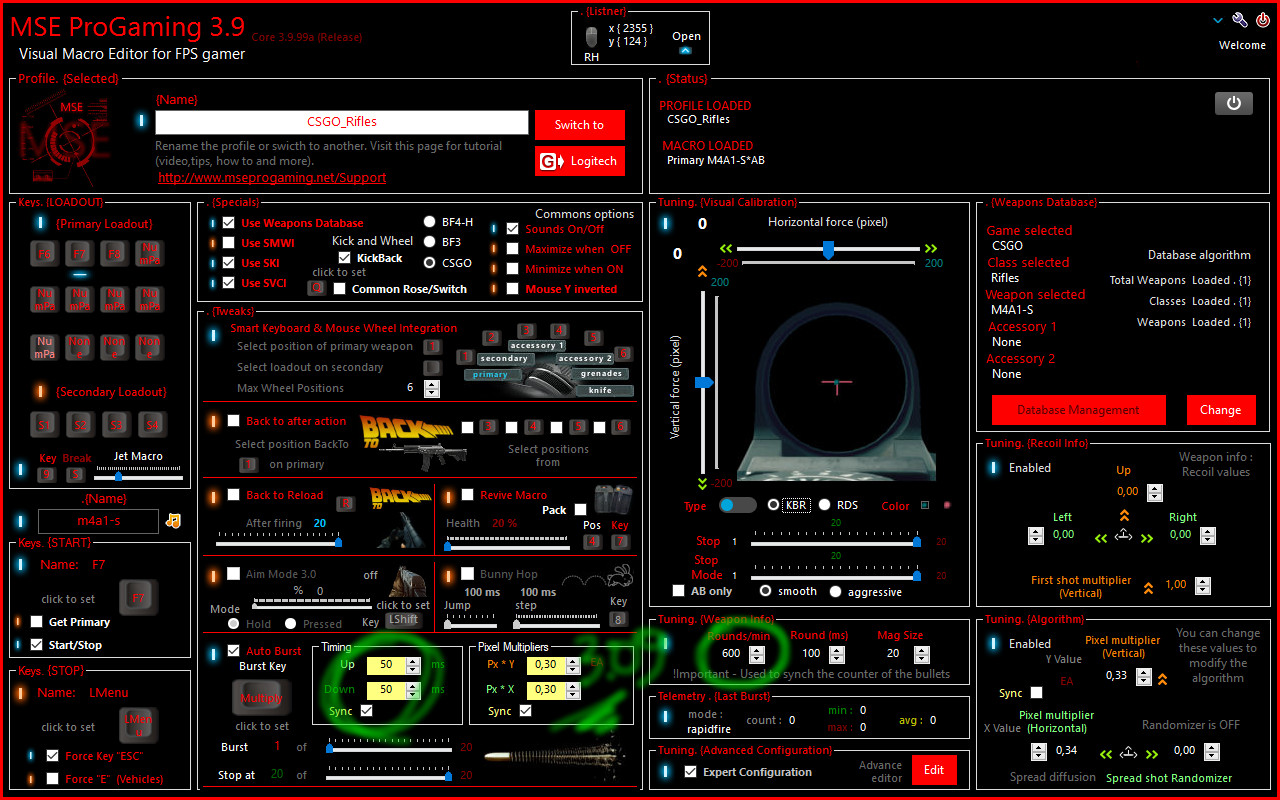Click orange up arrows above vertical force
1280x800 pixels.
pyautogui.click(x=702, y=271)
